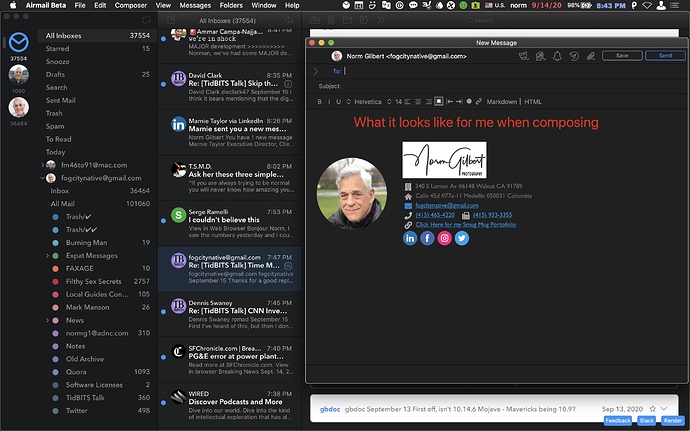The width and height of the screenshot is (690, 431).
Task: Expand recipient fields chevron next to To
Action: coord(316,71)
